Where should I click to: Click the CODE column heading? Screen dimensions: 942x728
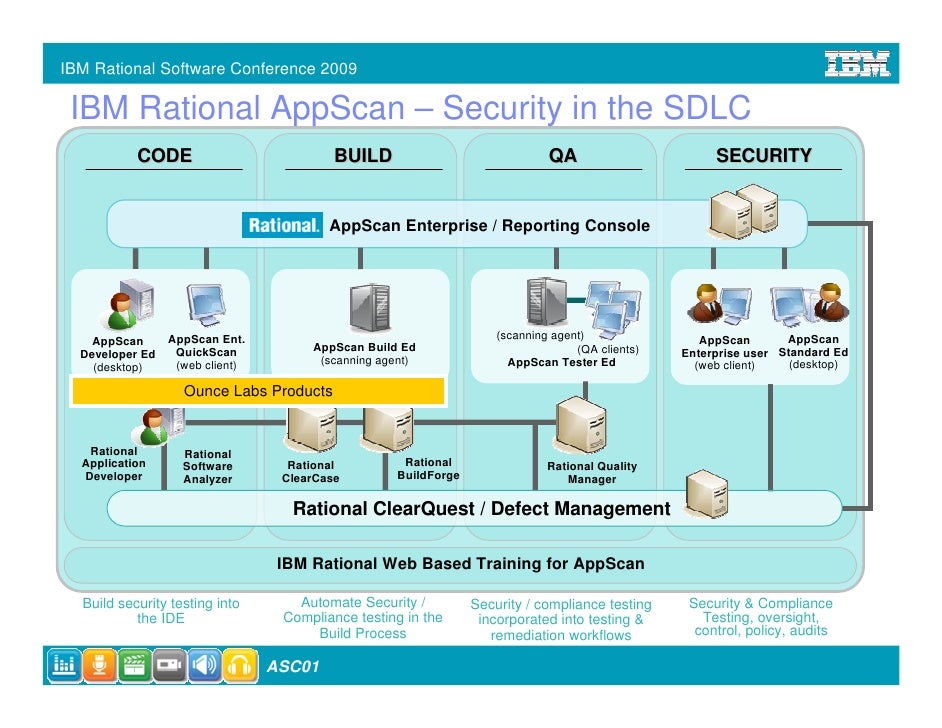click(165, 156)
